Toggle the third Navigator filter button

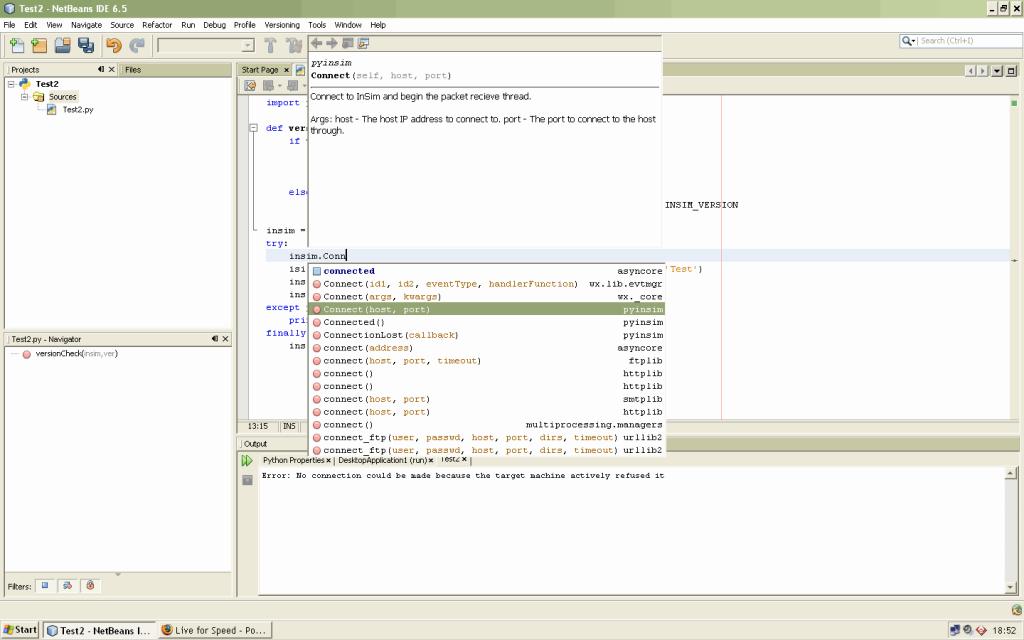tap(90, 586)
